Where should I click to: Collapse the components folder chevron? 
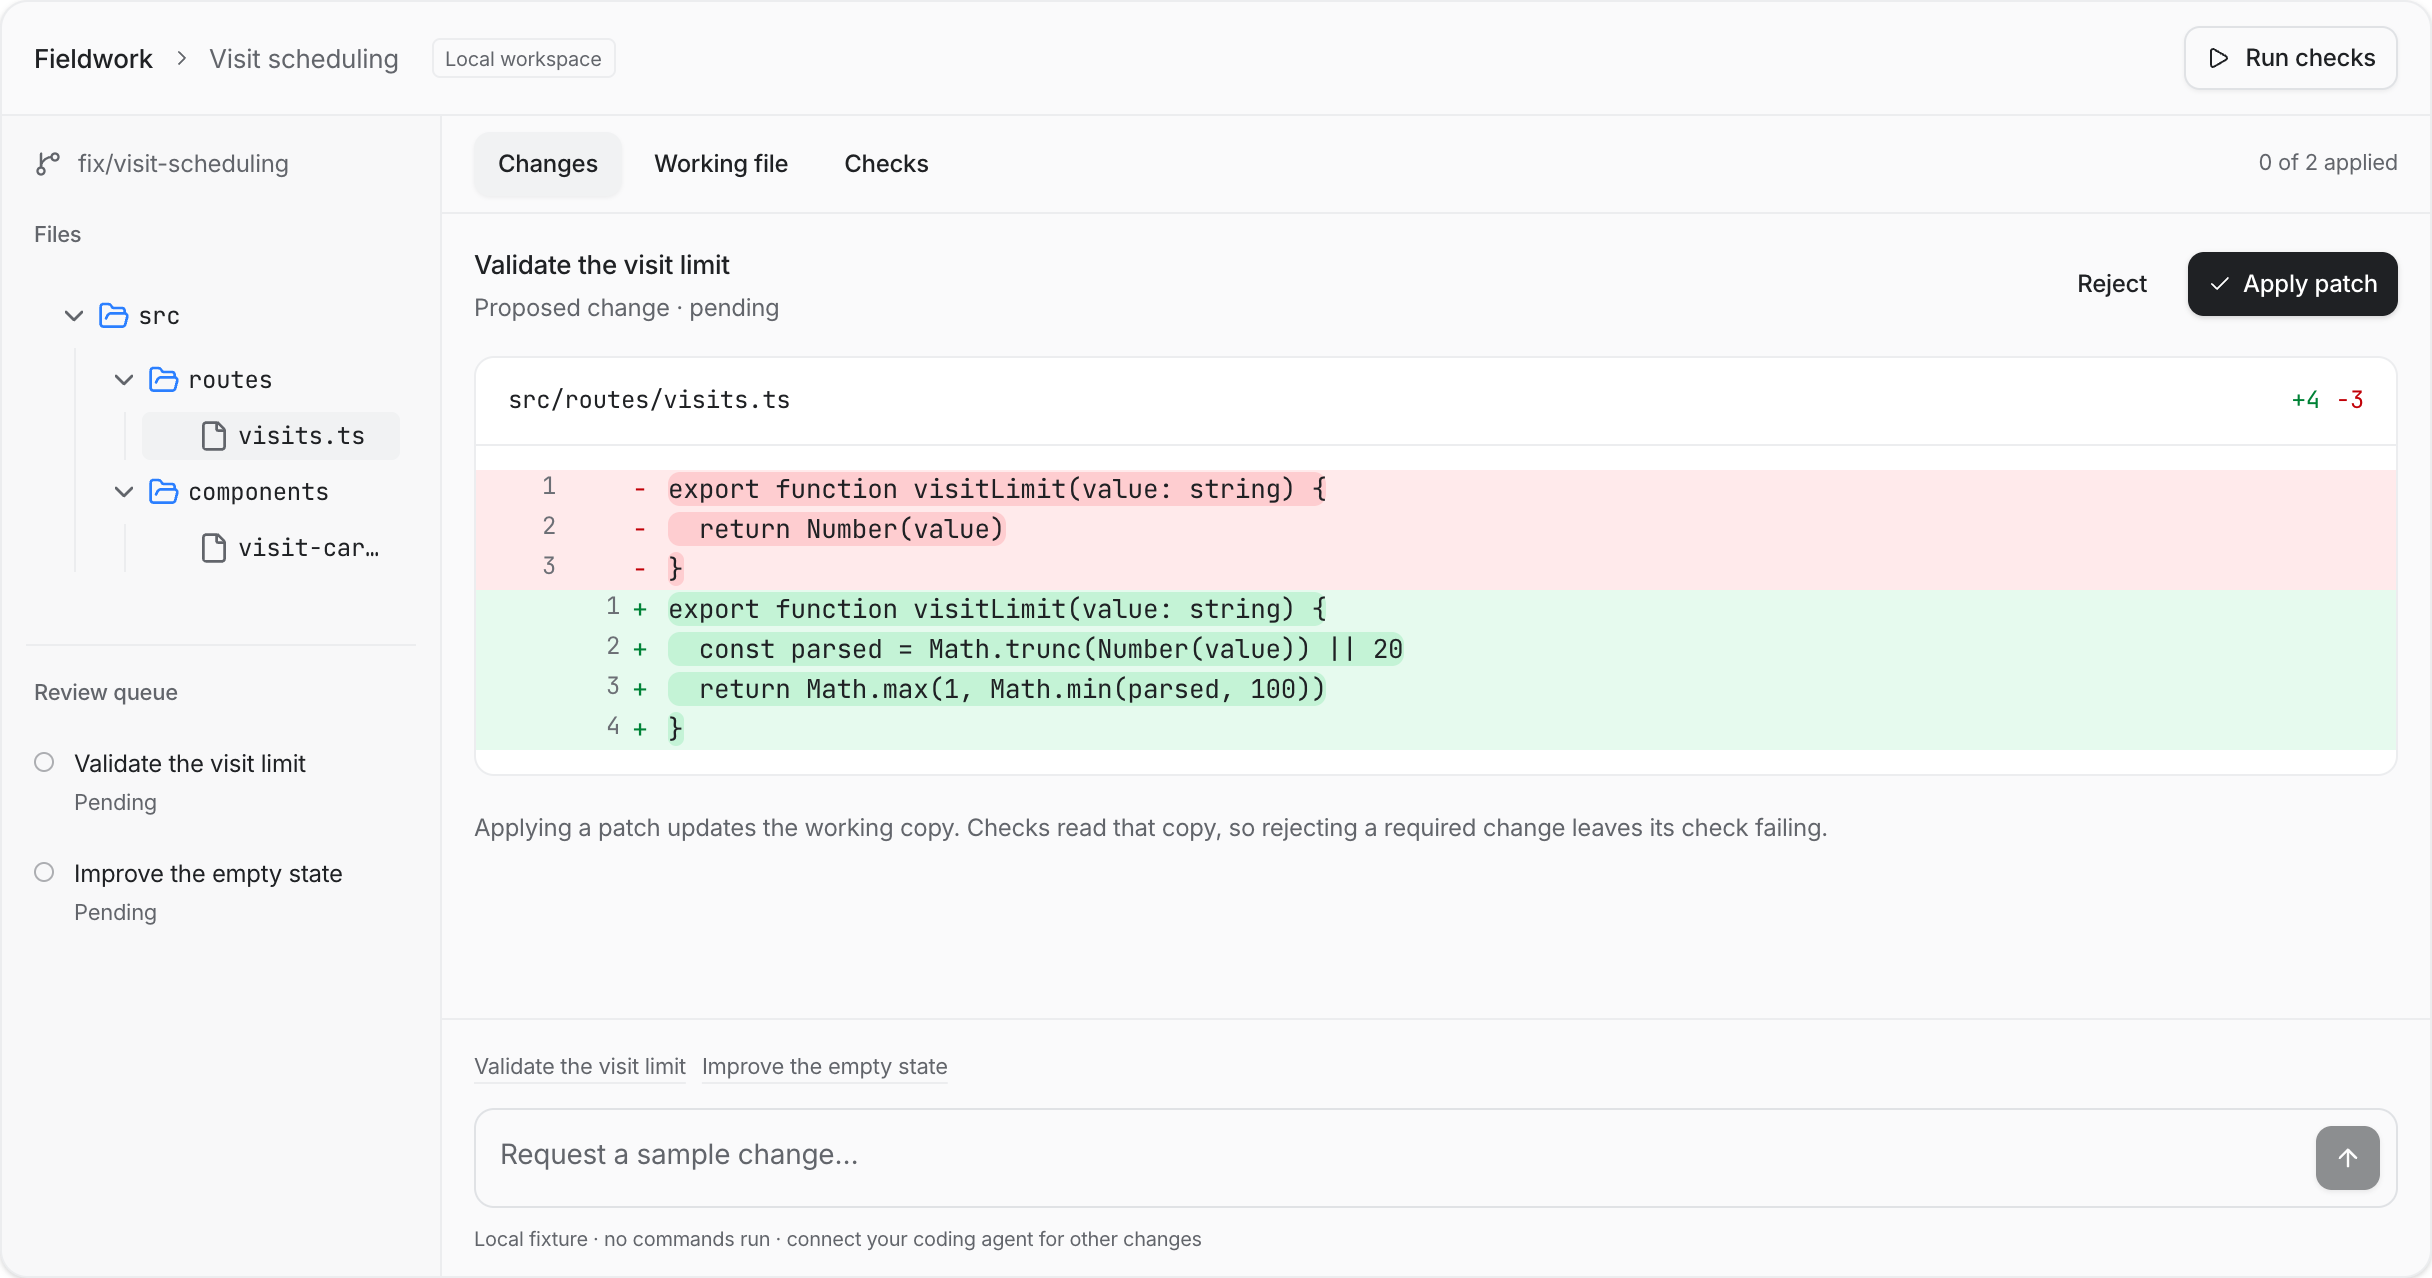pos(124,492)
